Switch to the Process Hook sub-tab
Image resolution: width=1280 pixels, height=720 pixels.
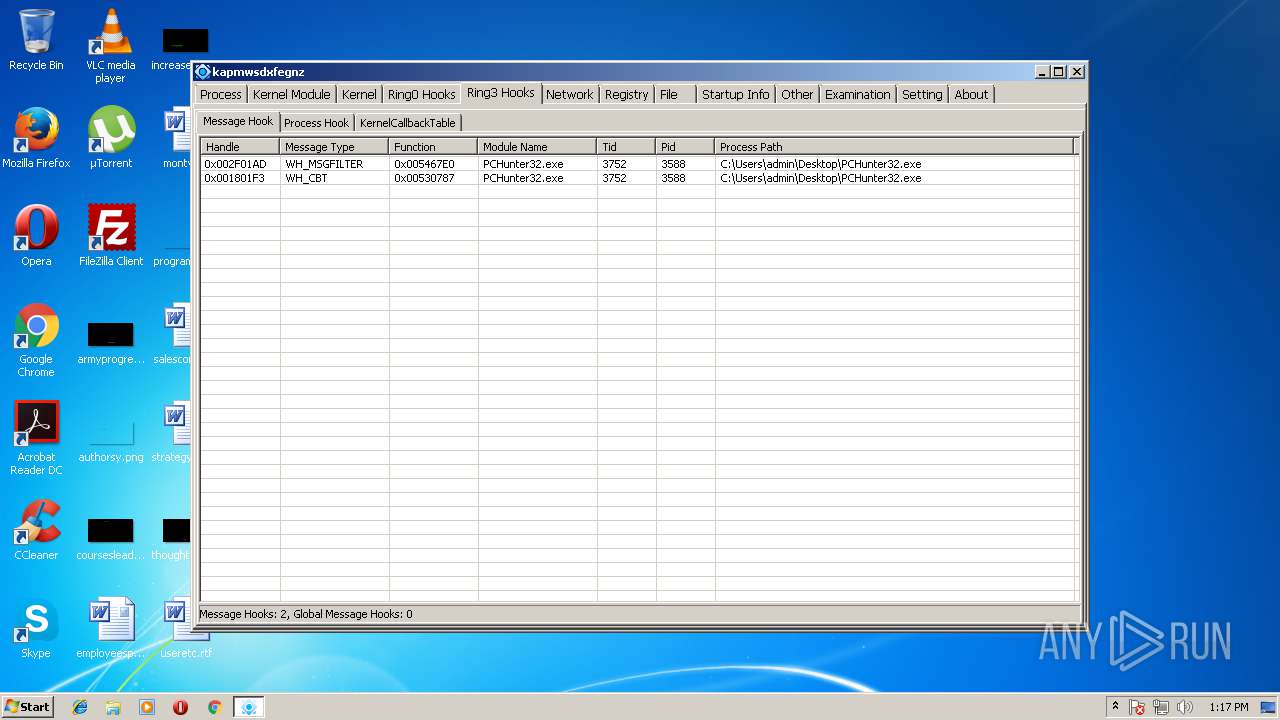coord(316,123)
